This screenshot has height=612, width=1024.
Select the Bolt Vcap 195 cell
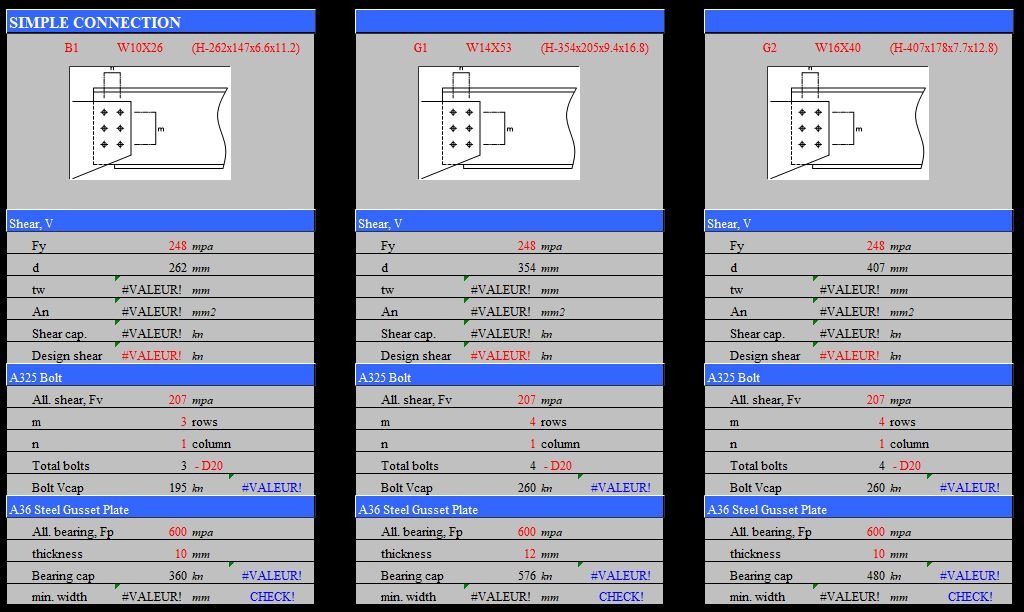tap(178, 488)
